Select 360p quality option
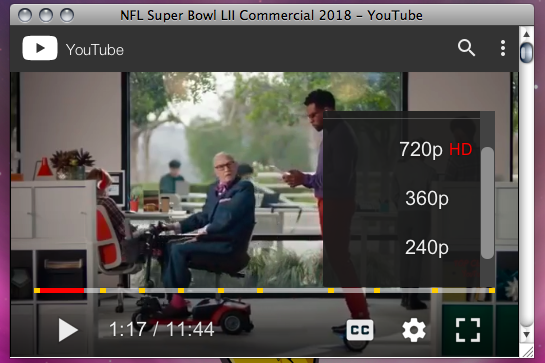 coord(427,199)
